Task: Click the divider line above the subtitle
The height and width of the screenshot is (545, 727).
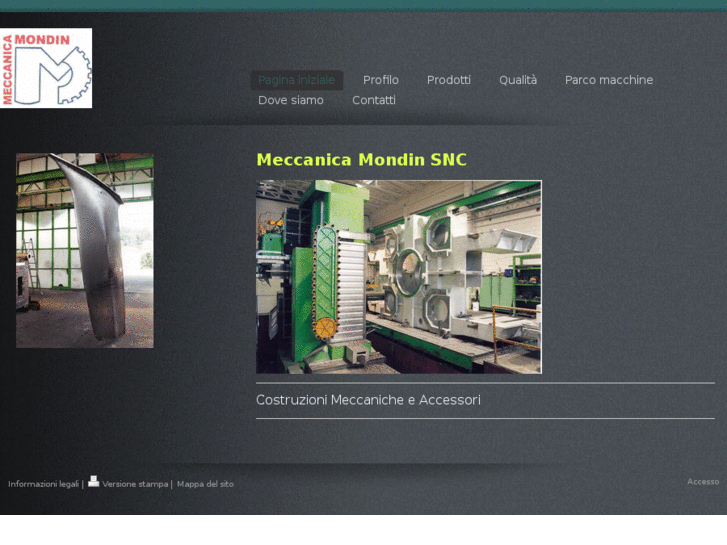Action: (485, 383)
